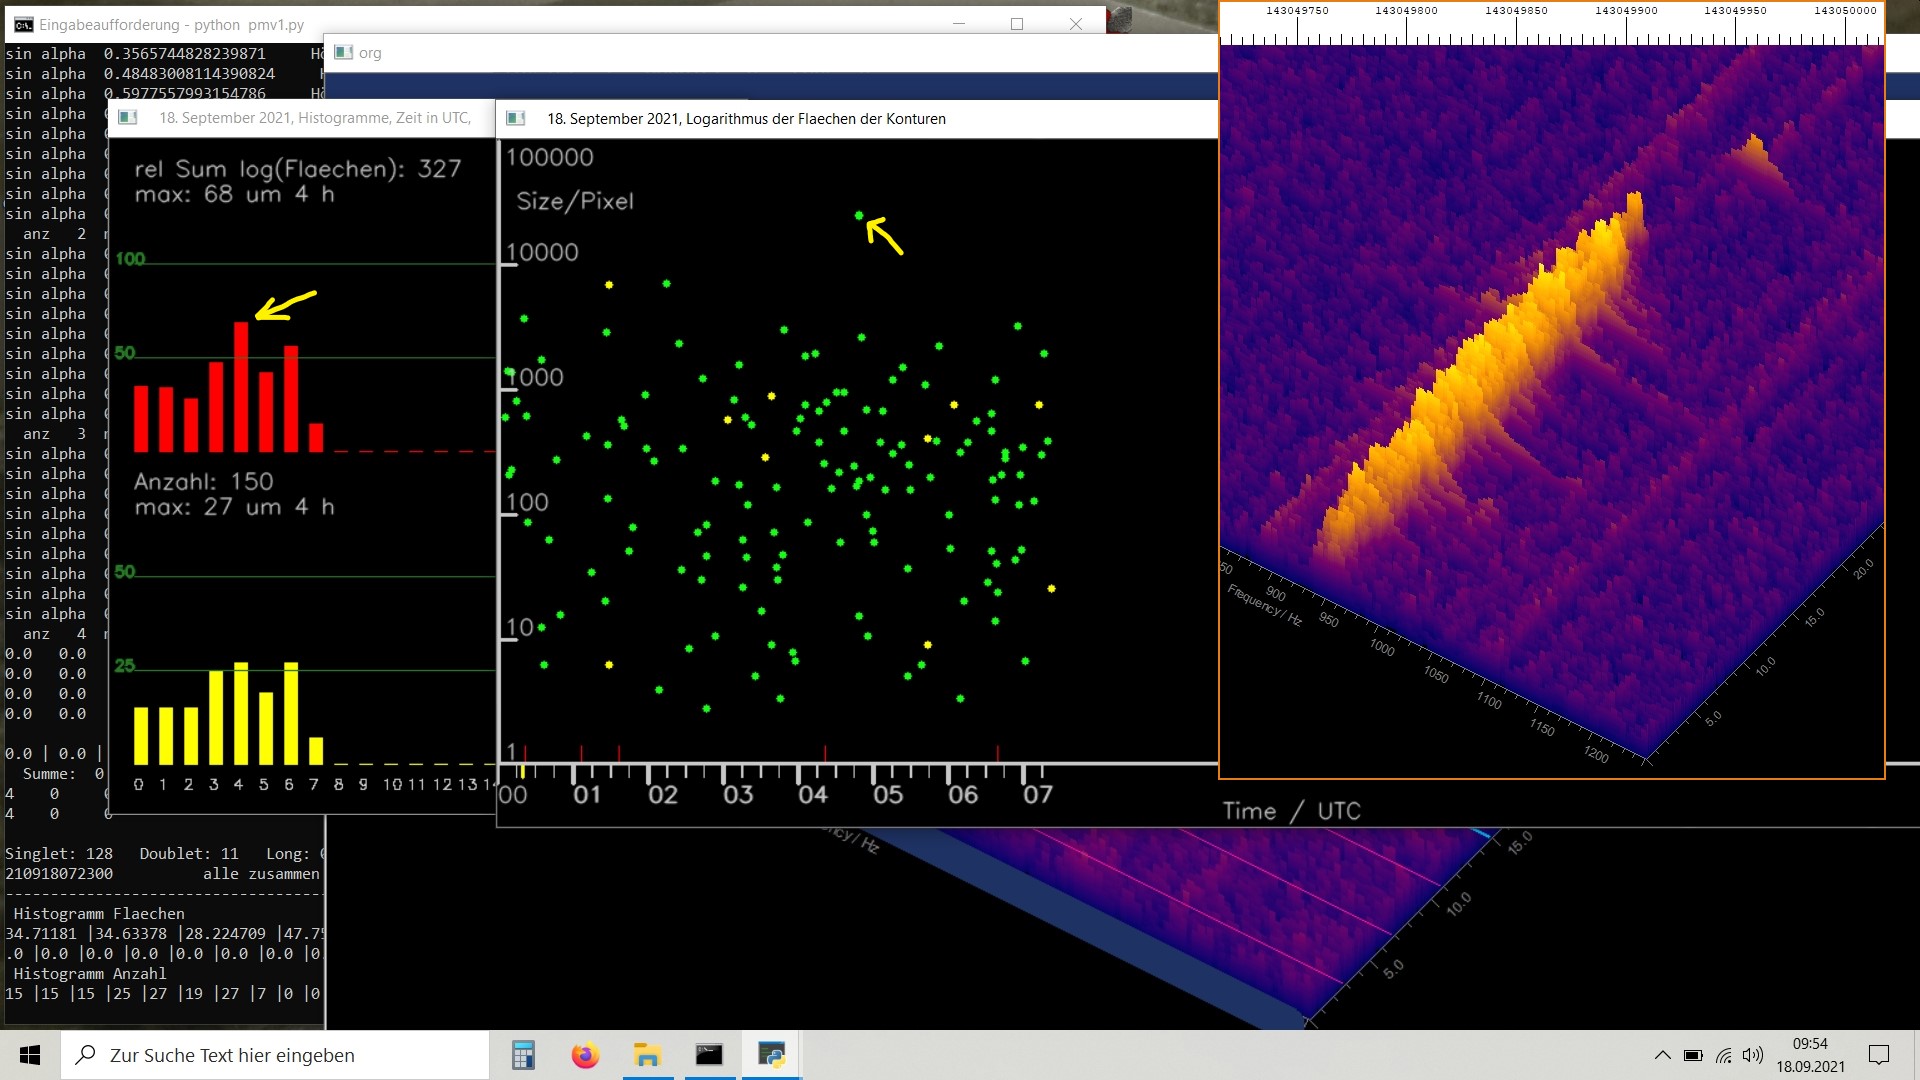Switch to the Python taskbar icon
The width and height of the screenshot is (1920, 1080).
[x=771, y=1055]
